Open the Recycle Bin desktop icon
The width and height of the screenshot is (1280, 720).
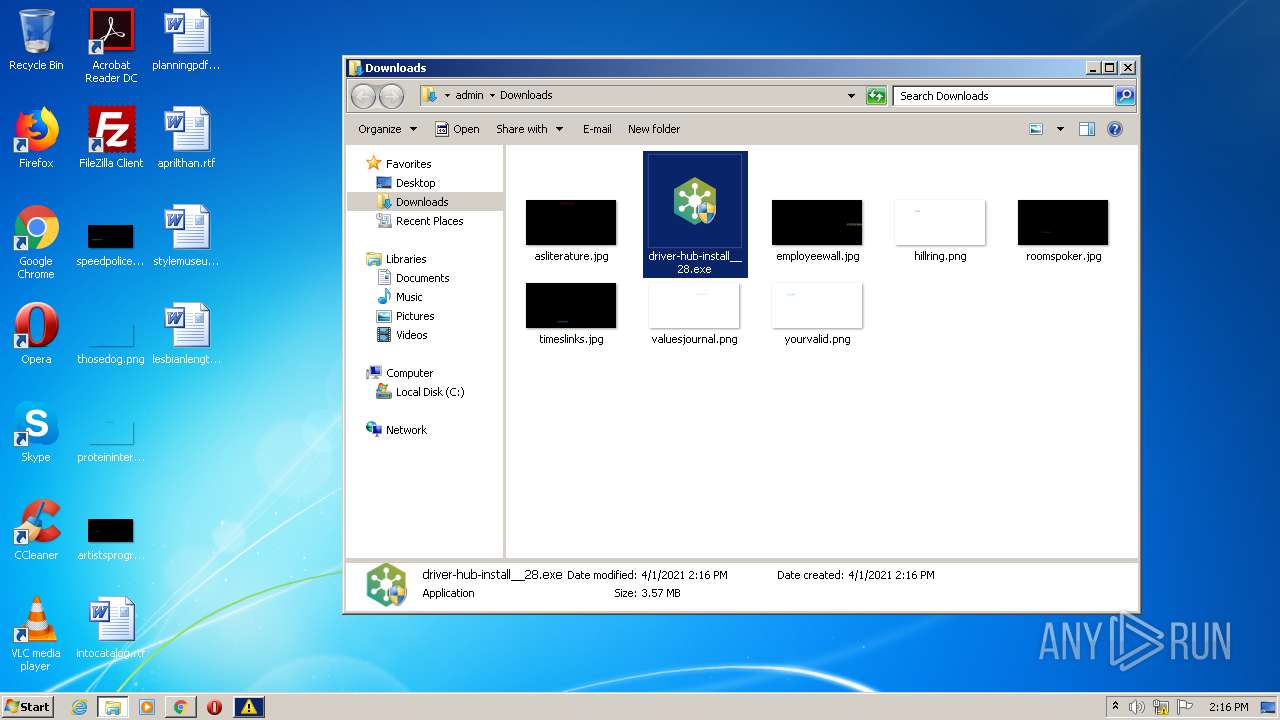(x=36, y=41)
